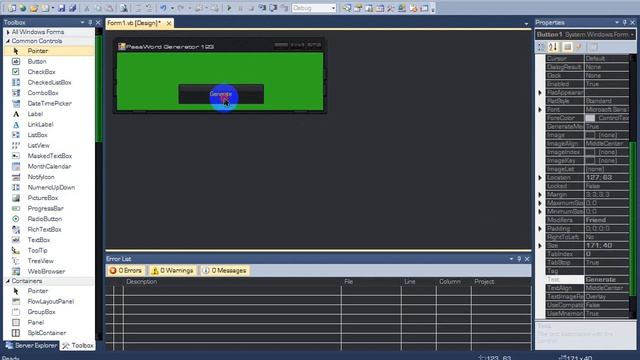640x360 pixels.
Task: Show Events lightning icon in Properties
Action: tap(579, 47)
